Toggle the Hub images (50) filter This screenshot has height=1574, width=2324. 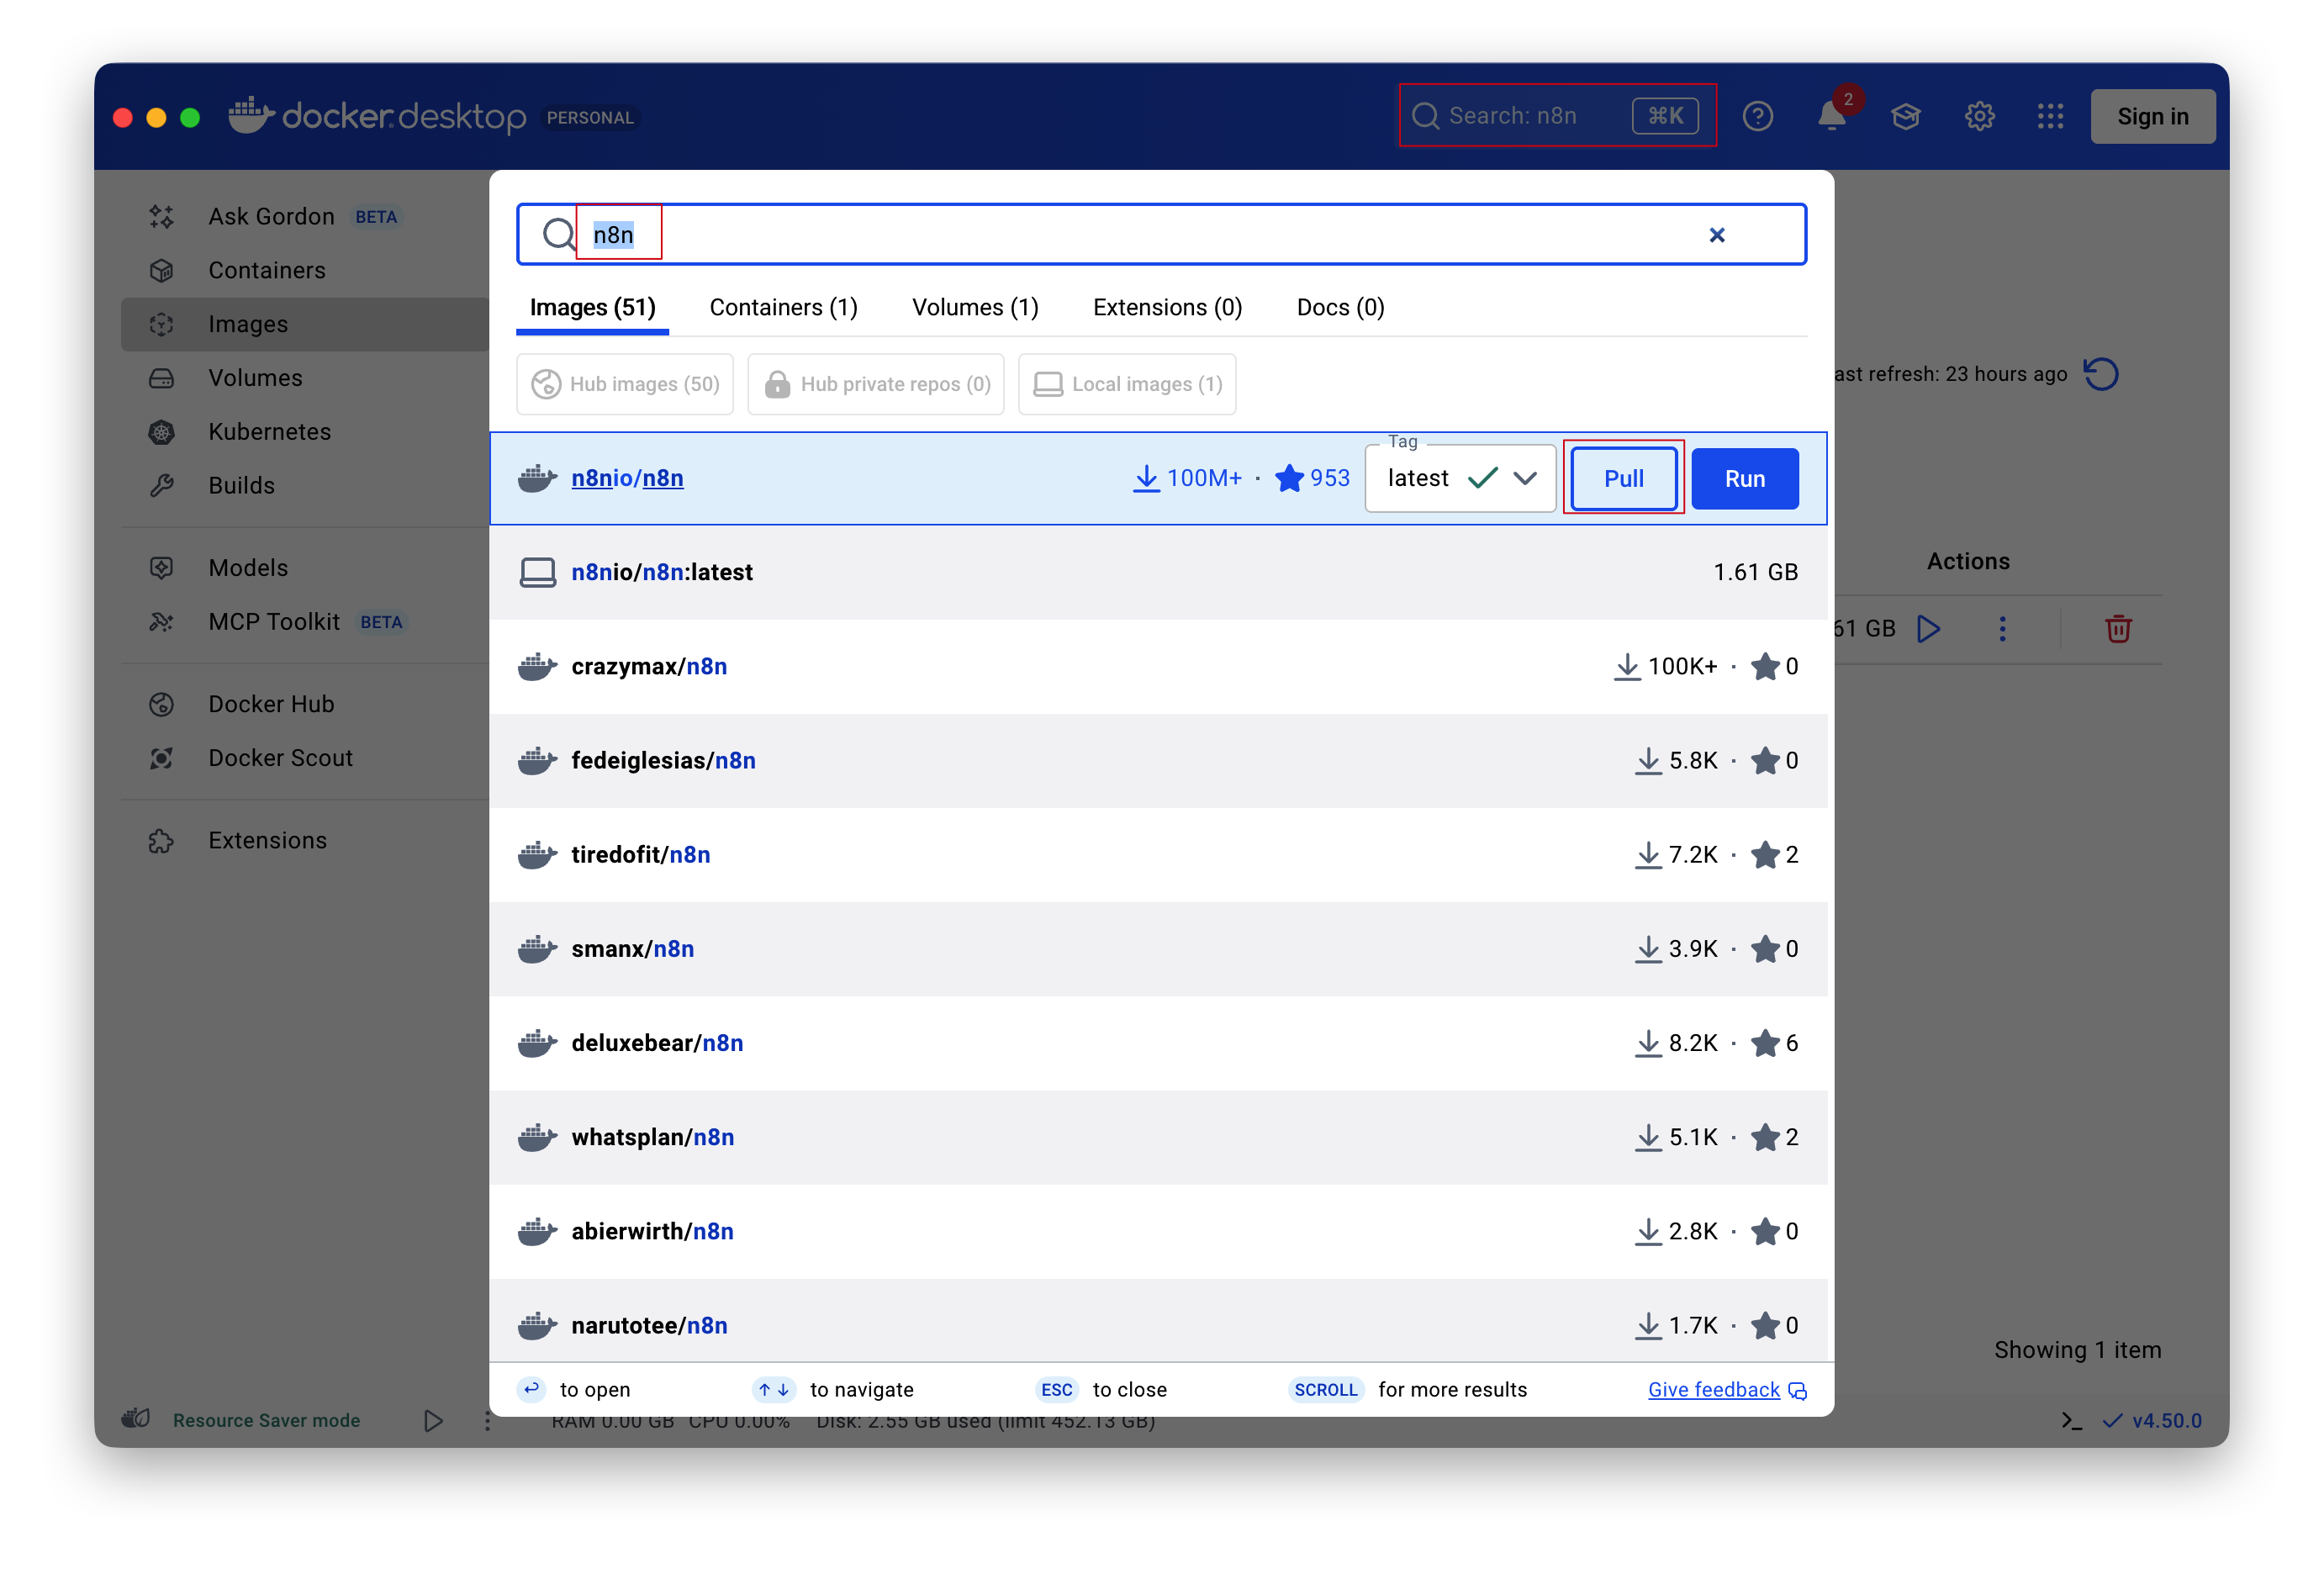(625, 384)
